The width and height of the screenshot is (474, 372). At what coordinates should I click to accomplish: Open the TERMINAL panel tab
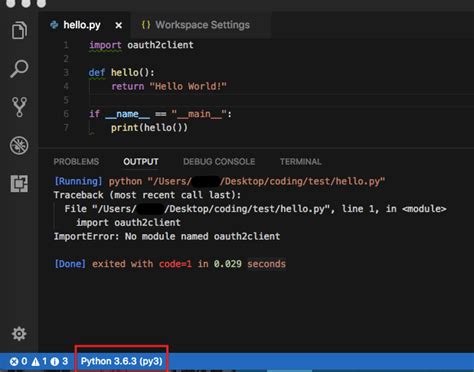click(x=301, y=162)
